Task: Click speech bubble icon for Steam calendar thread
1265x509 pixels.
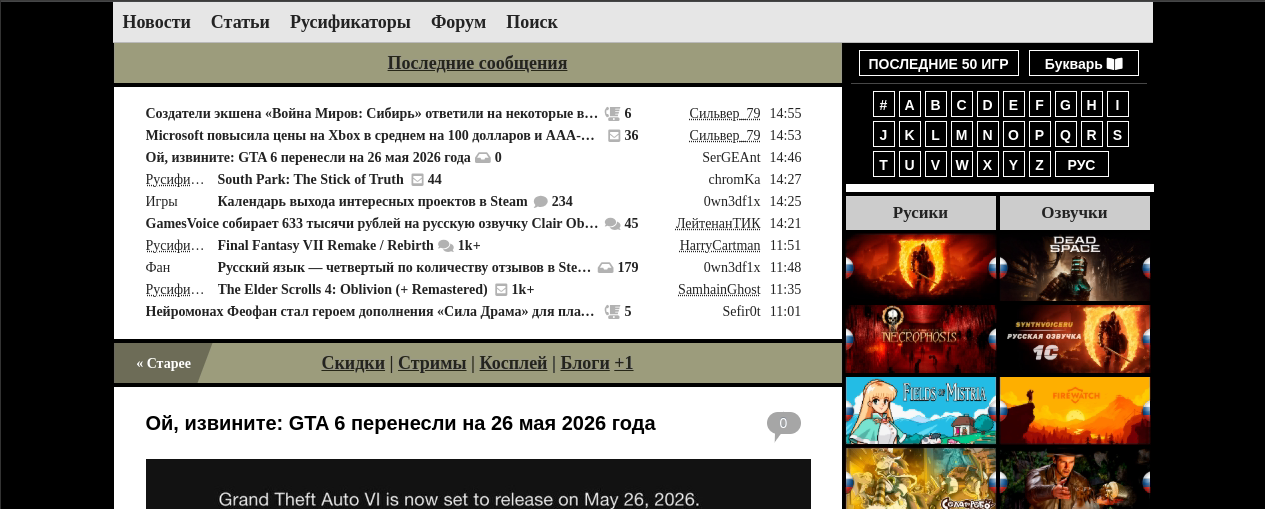Action: (x=541, y=202)
